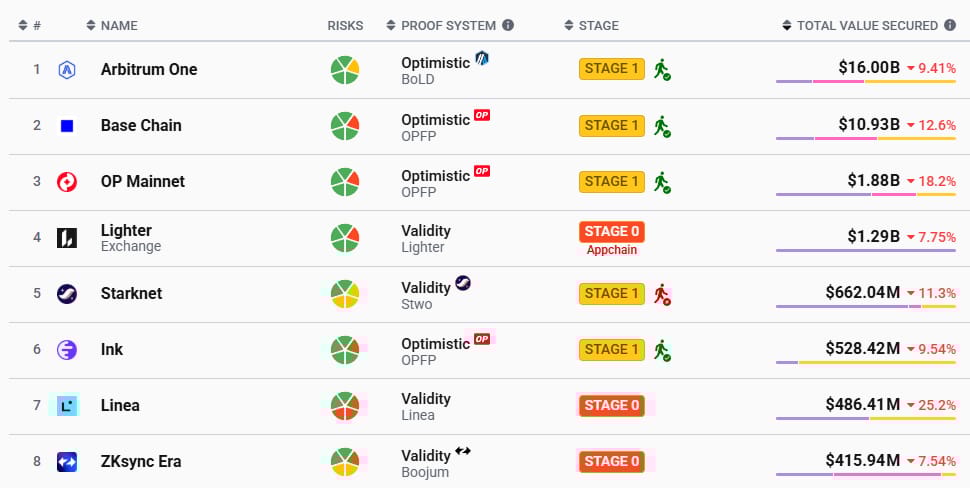Open the Total Value Secured info icon

[x=950, y=25]
